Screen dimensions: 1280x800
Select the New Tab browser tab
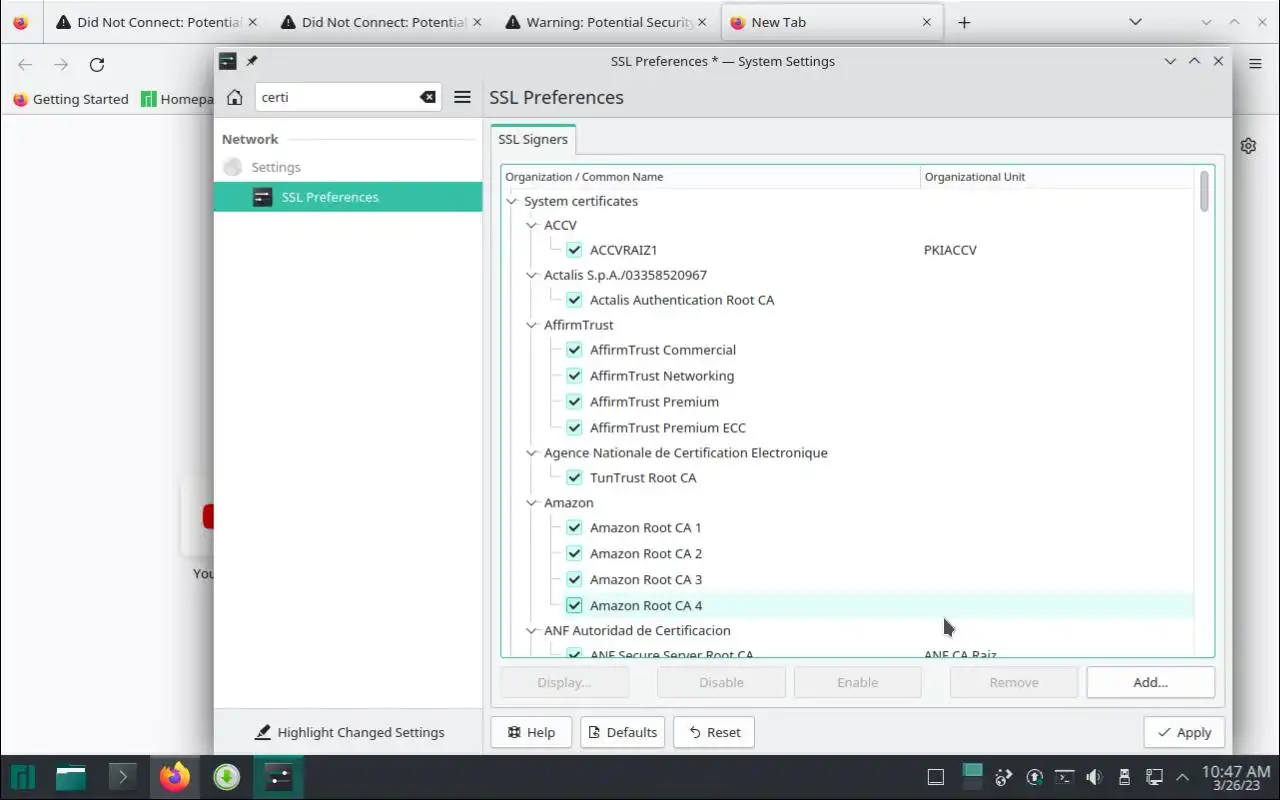click(x=832, y=22)
